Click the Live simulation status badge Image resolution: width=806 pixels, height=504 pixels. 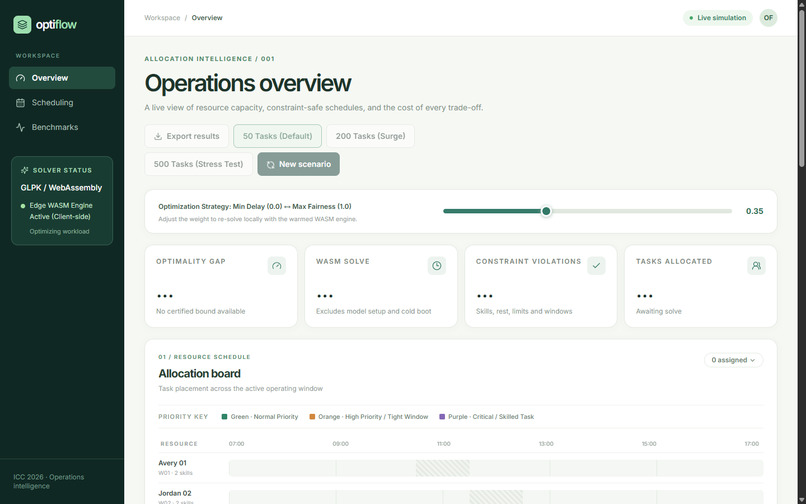[x=718, y=17]
